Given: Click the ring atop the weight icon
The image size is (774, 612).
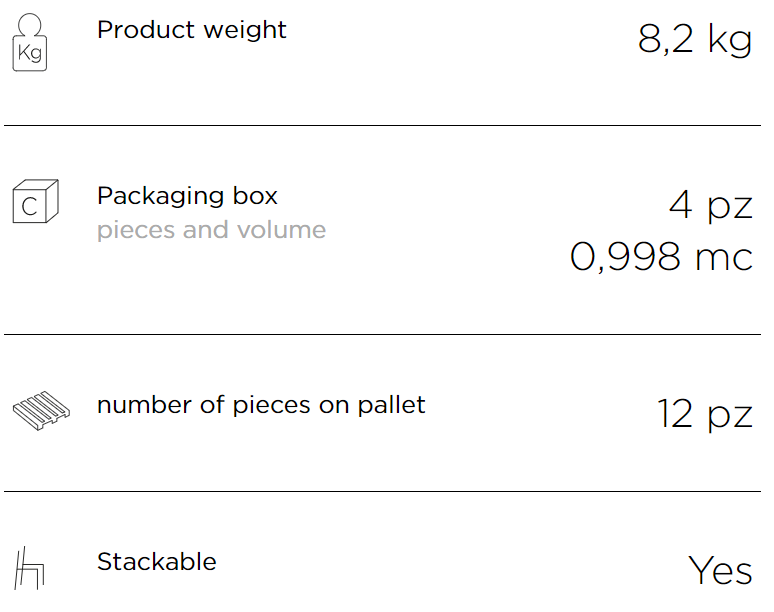Looking at the screenshot, I should click(29, 24).
